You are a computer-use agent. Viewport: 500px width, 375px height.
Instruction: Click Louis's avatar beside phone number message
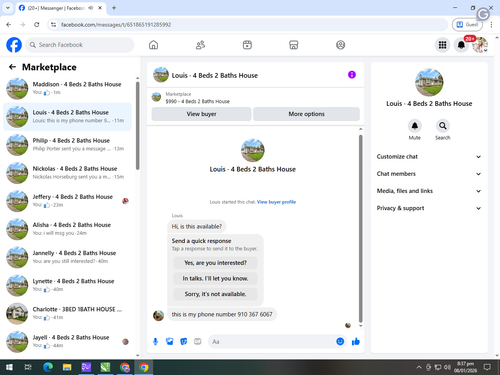158,315
